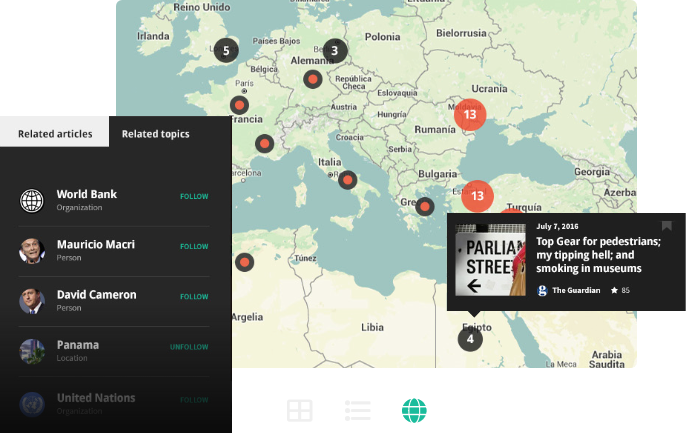686x433 pixels.
Task: Select the marker in southern Francia
Action: [264, 143]
